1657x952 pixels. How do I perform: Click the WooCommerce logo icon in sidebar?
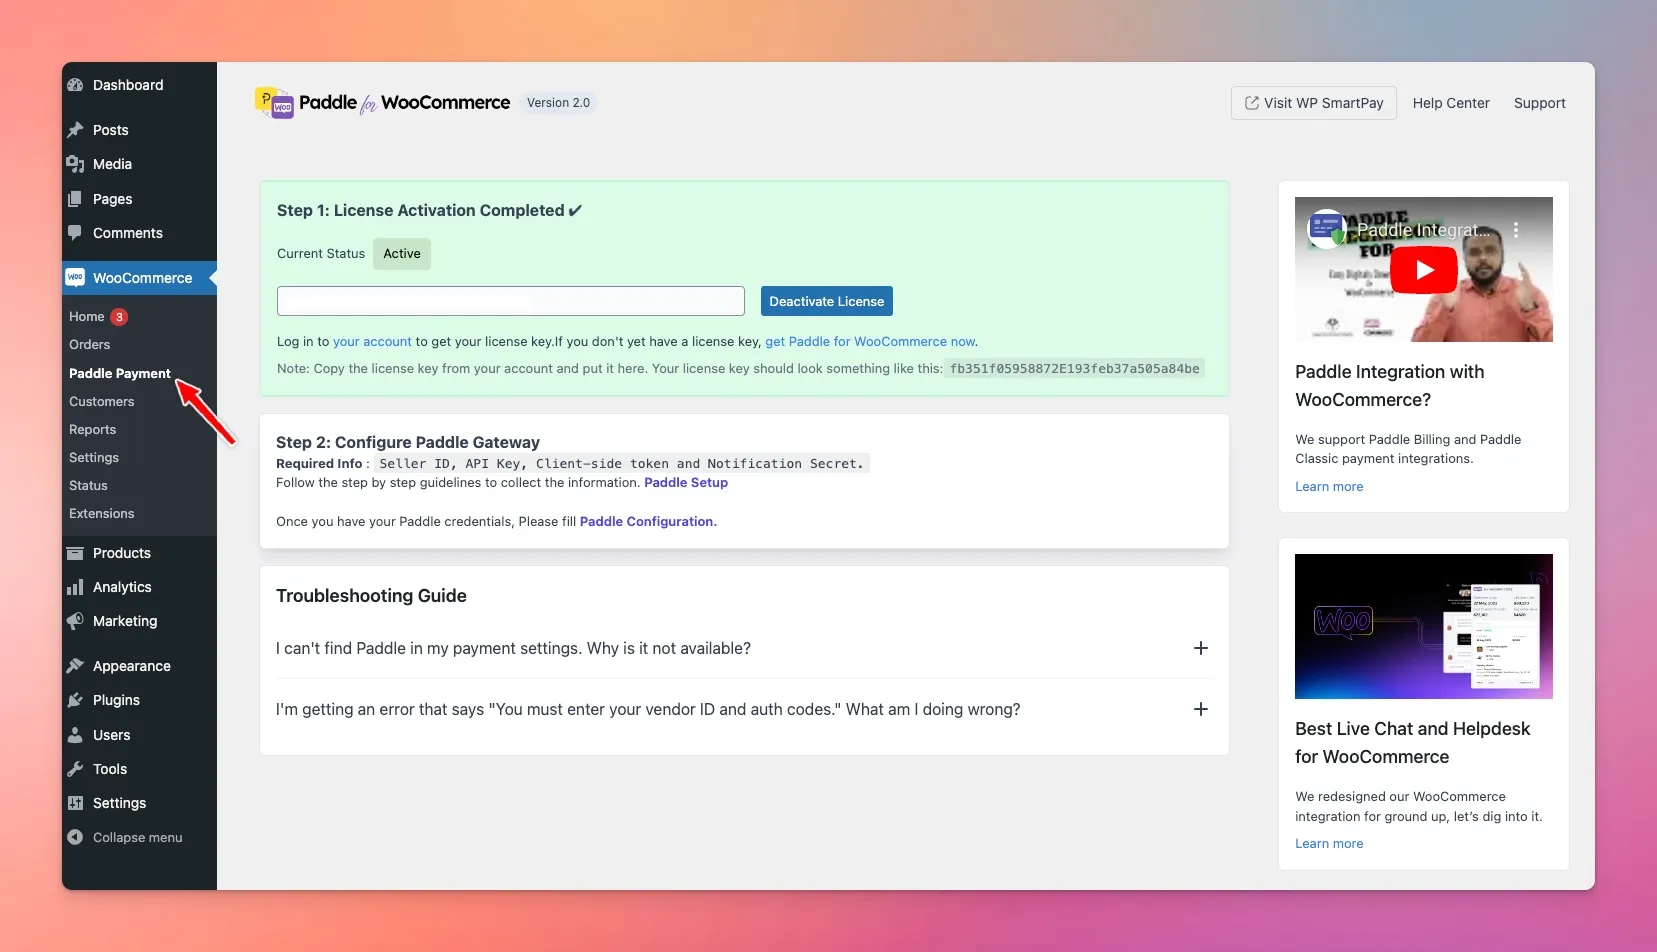pos(75,278)
